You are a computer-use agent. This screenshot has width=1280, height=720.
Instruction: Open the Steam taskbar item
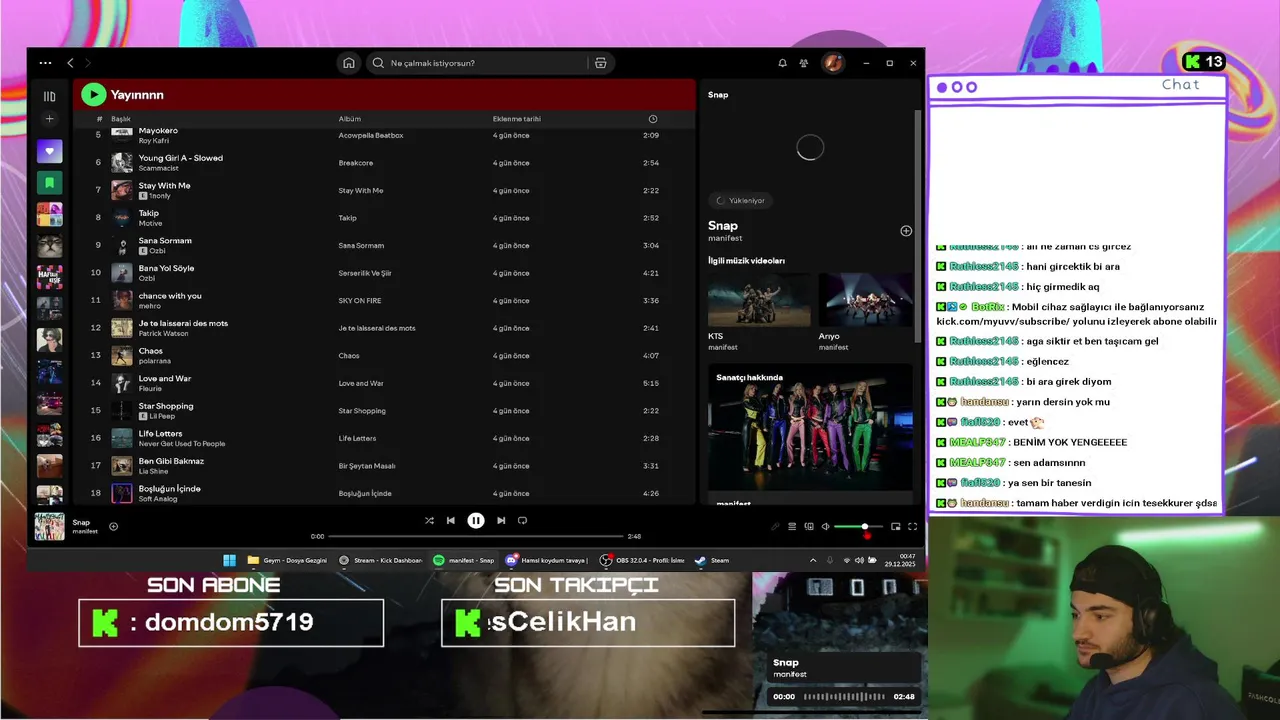[712, 560]
